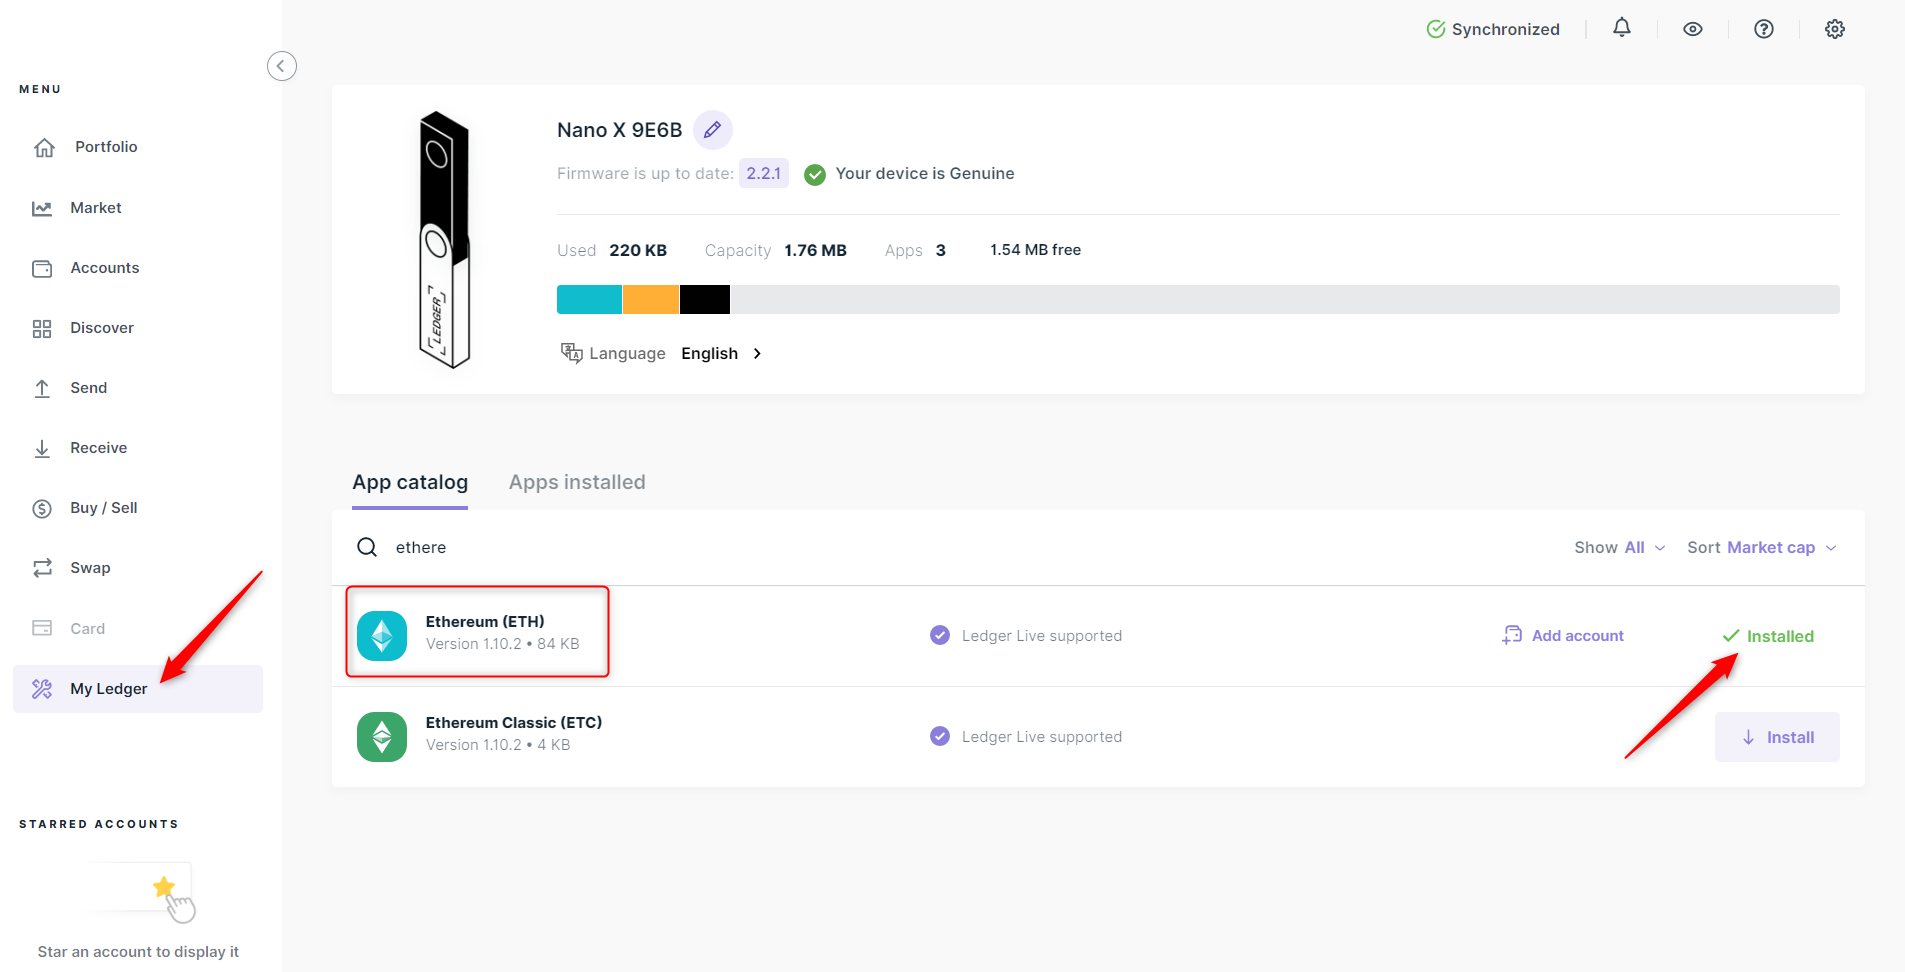Click the Synchronized status indicator
The width and height of the screenshot is (1905, 972).
(x=1492, y=29)
